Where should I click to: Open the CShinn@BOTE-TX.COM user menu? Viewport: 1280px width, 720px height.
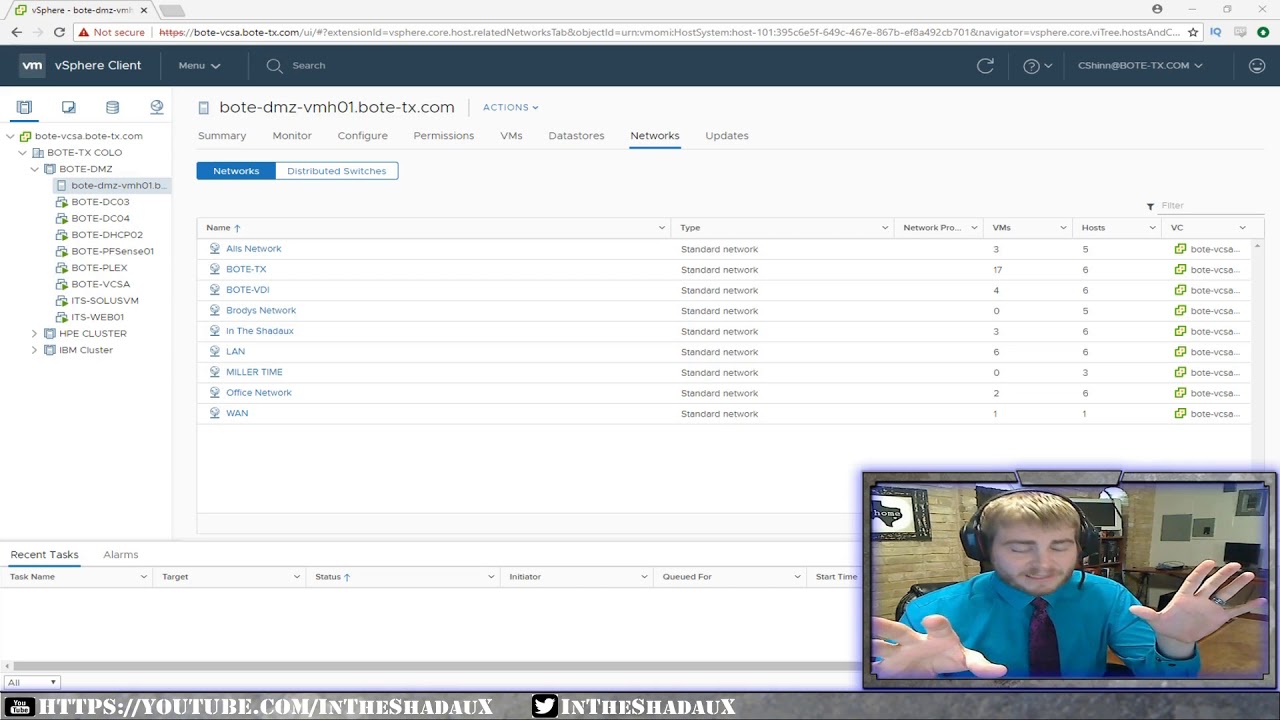click(1140, 66)
